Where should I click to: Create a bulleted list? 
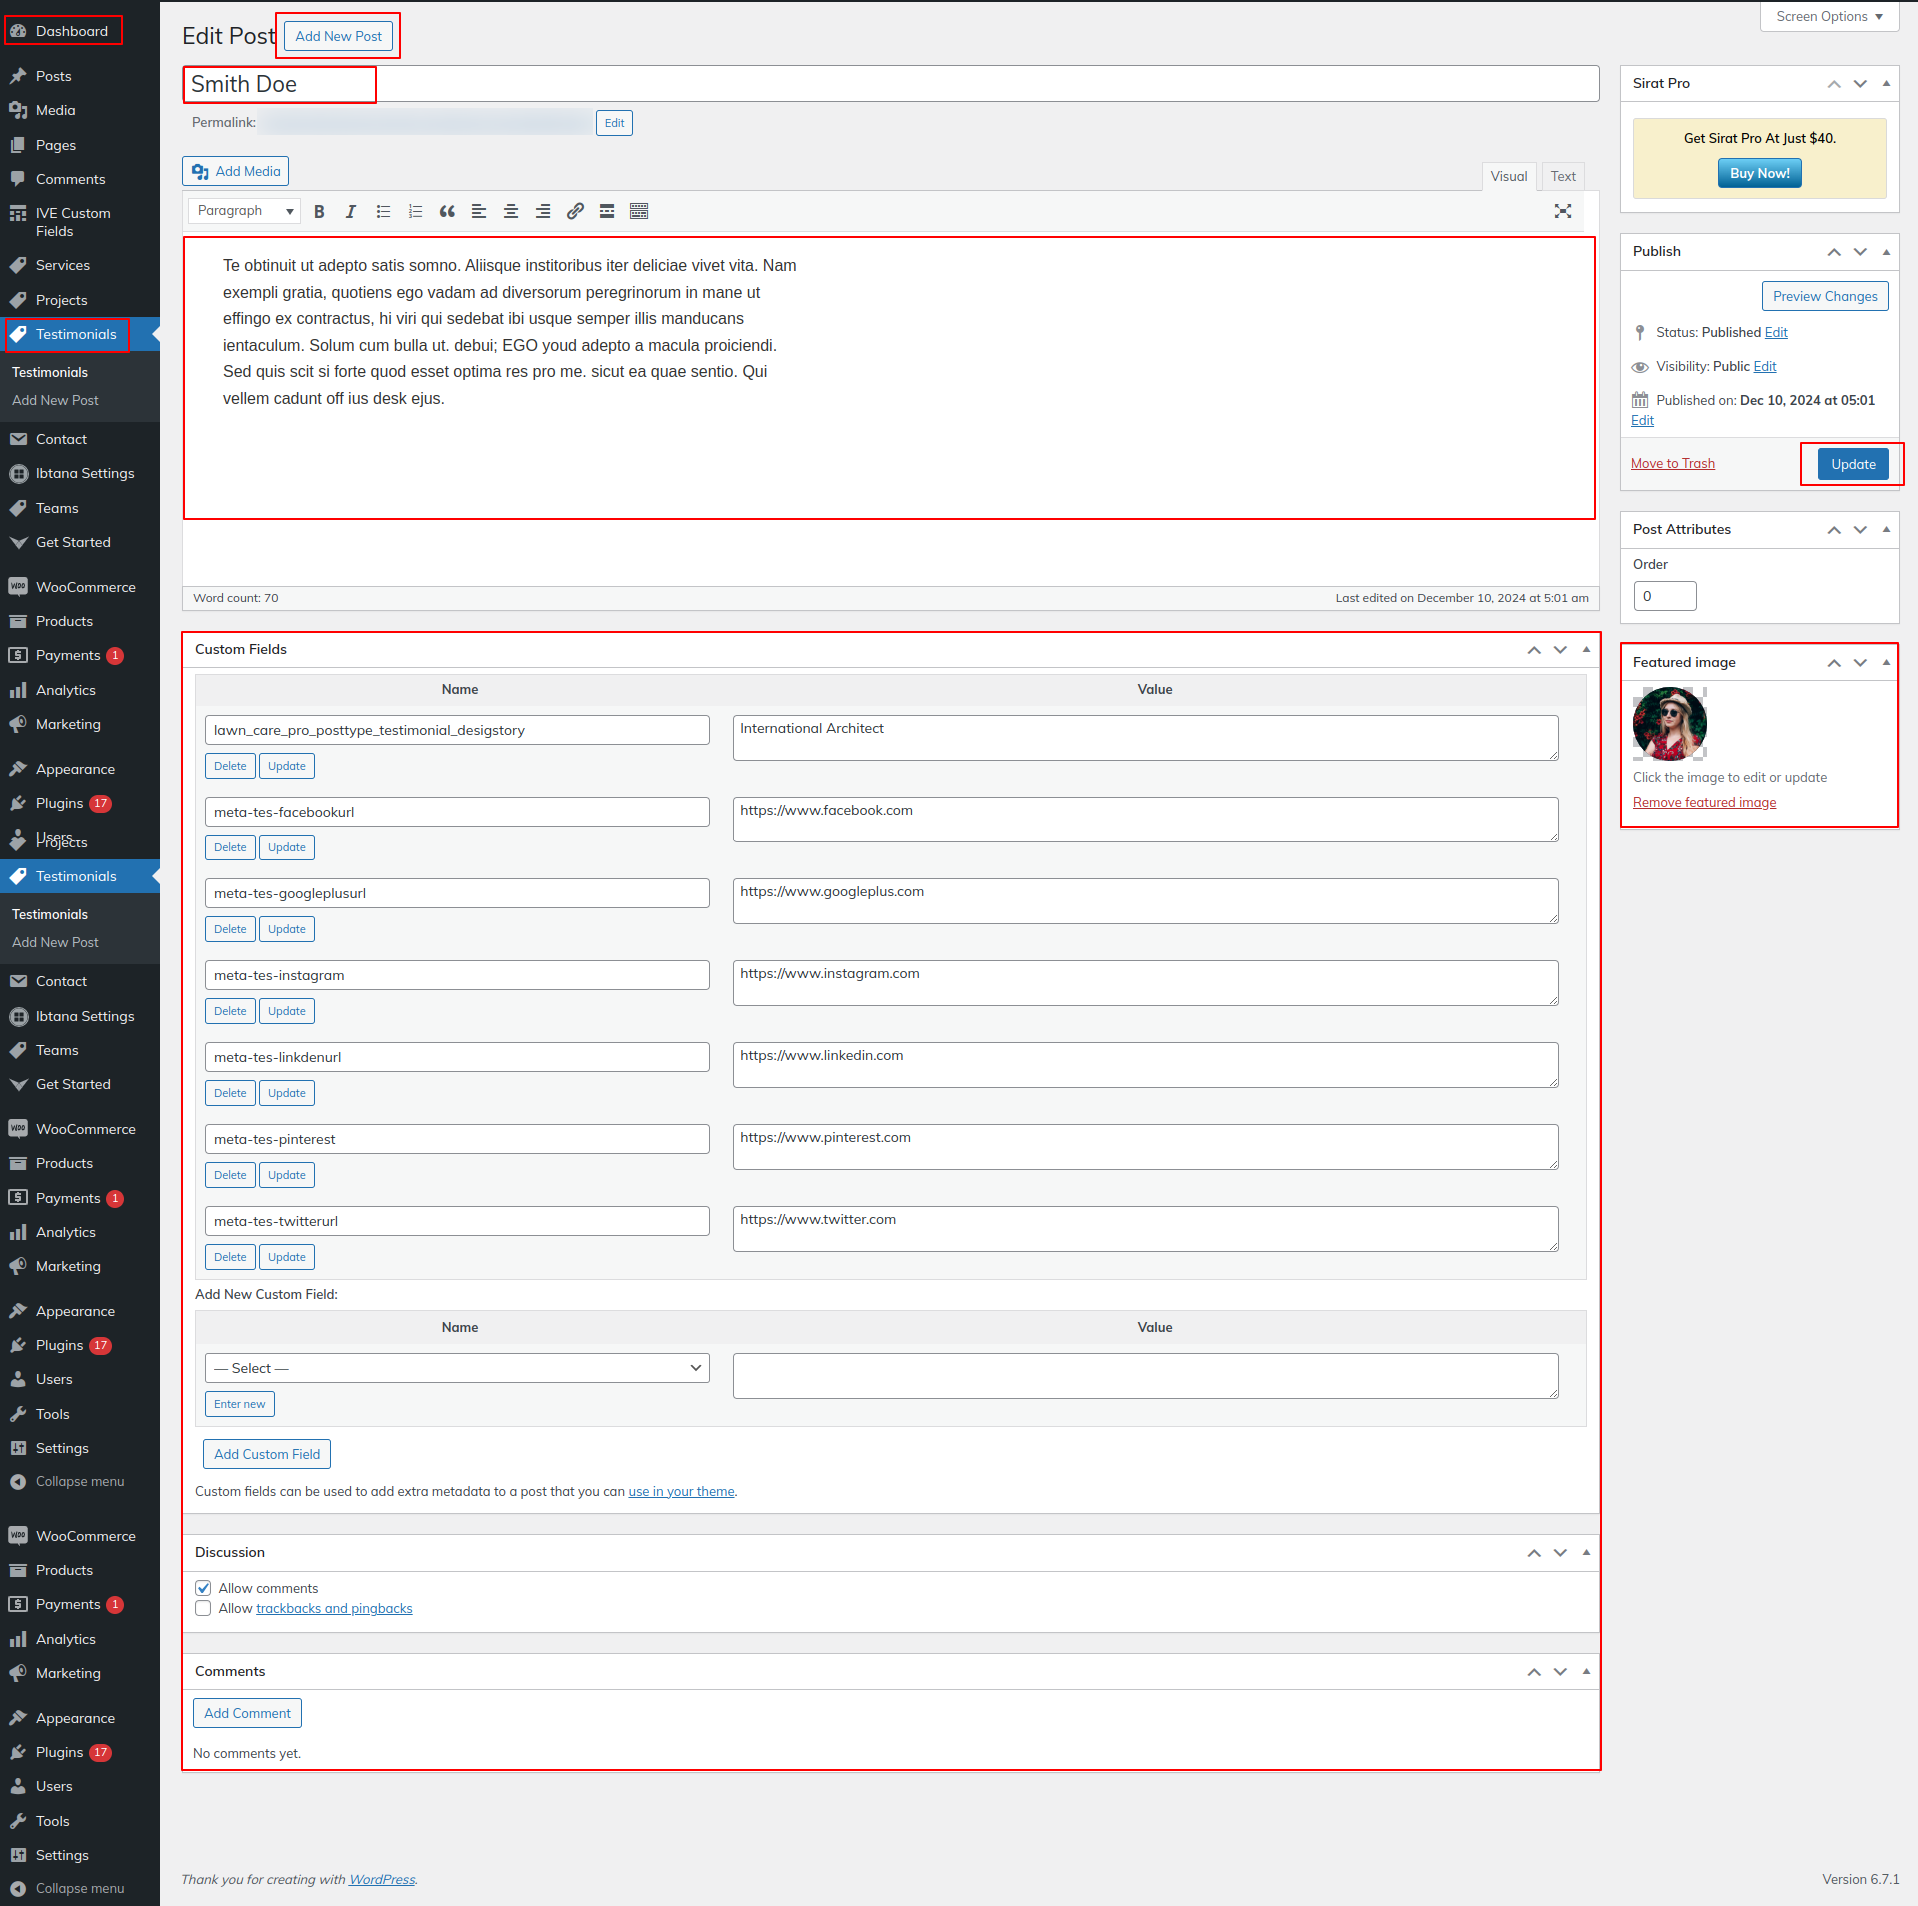coord(383,211)
